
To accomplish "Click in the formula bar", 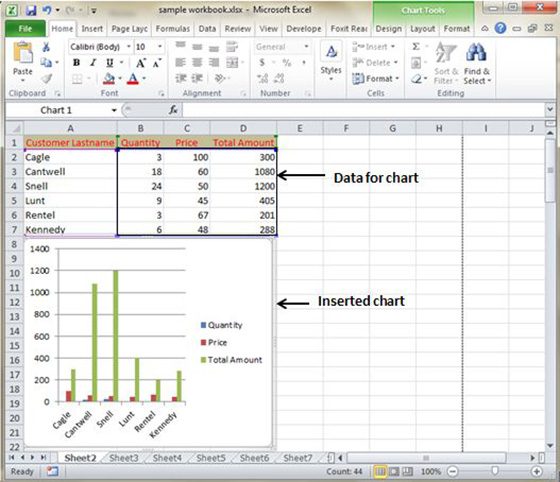I will click(x=364, y=110).
